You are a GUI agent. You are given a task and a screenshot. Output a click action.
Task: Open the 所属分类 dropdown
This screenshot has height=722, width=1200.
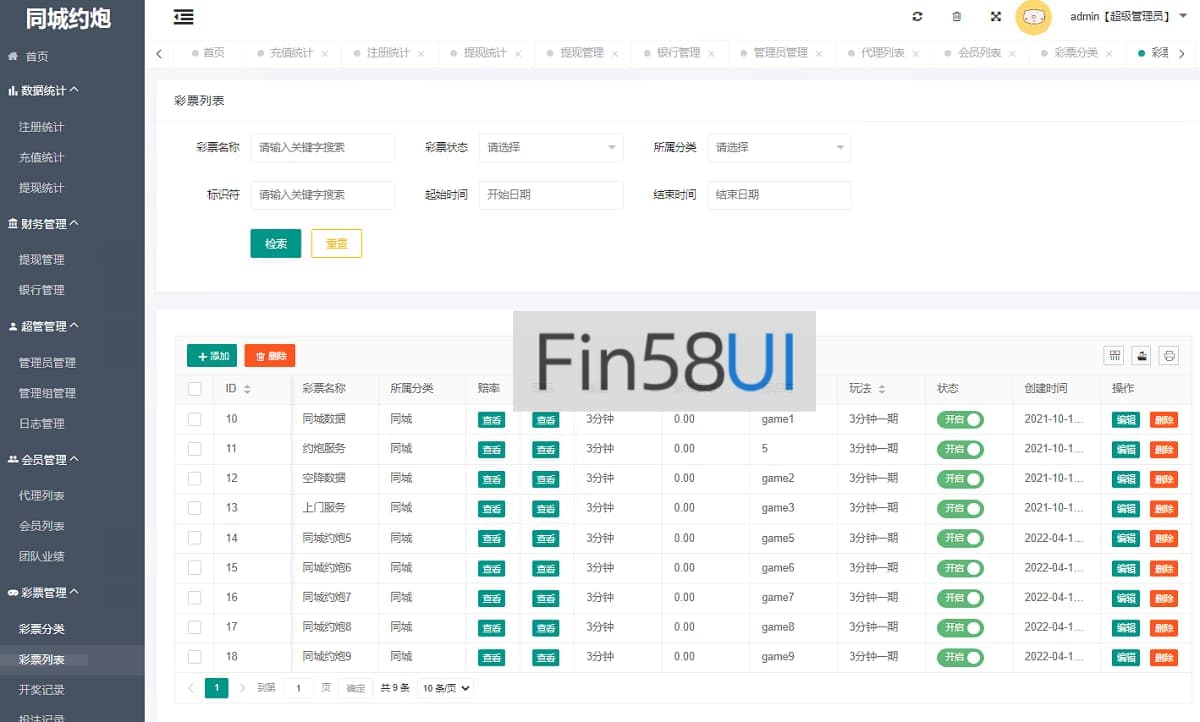[x=779, y=148]
